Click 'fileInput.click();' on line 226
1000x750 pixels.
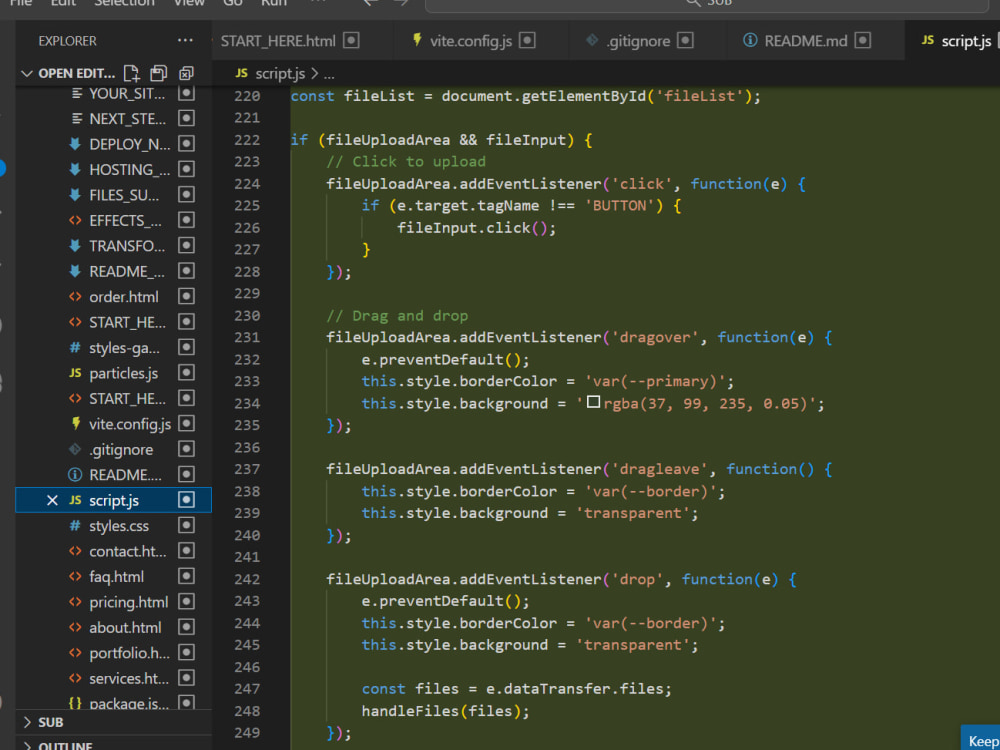click(x=476, y=228)
